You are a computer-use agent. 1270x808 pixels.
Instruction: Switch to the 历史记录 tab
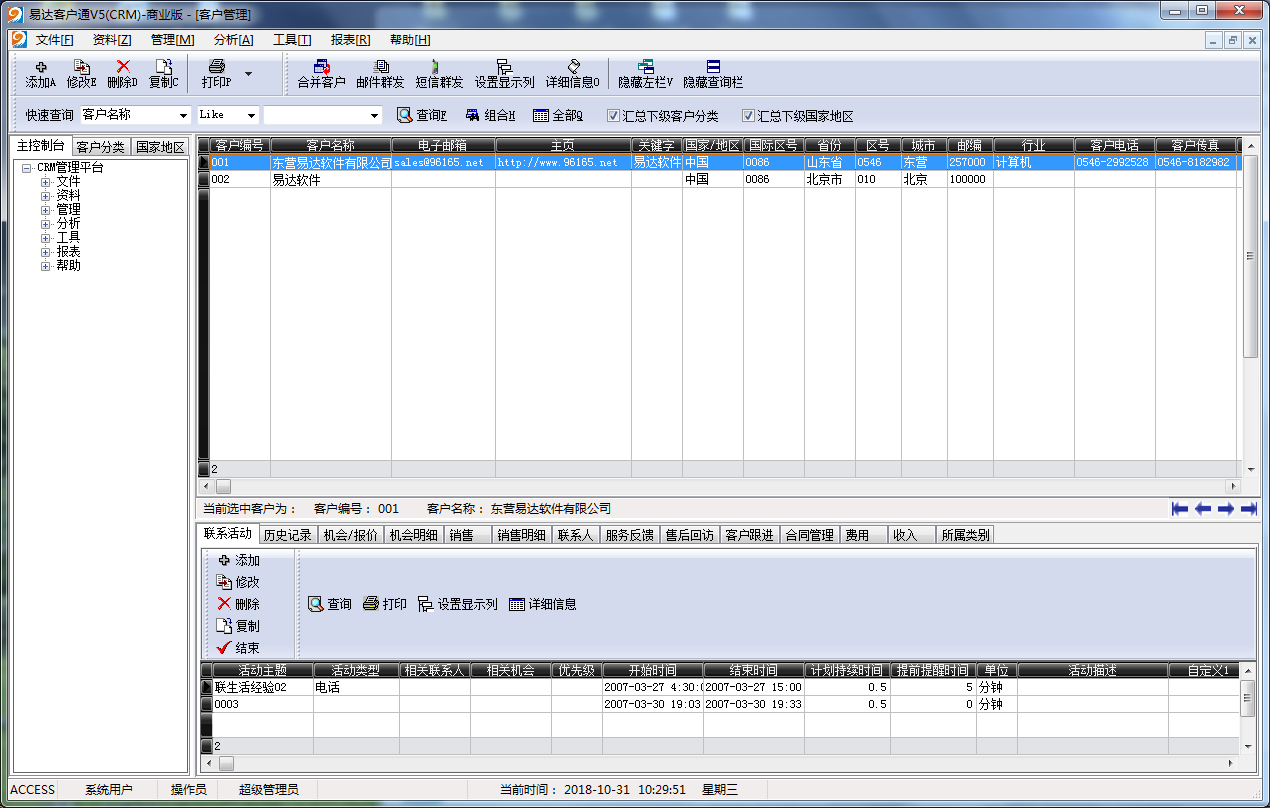click(288, 536)
